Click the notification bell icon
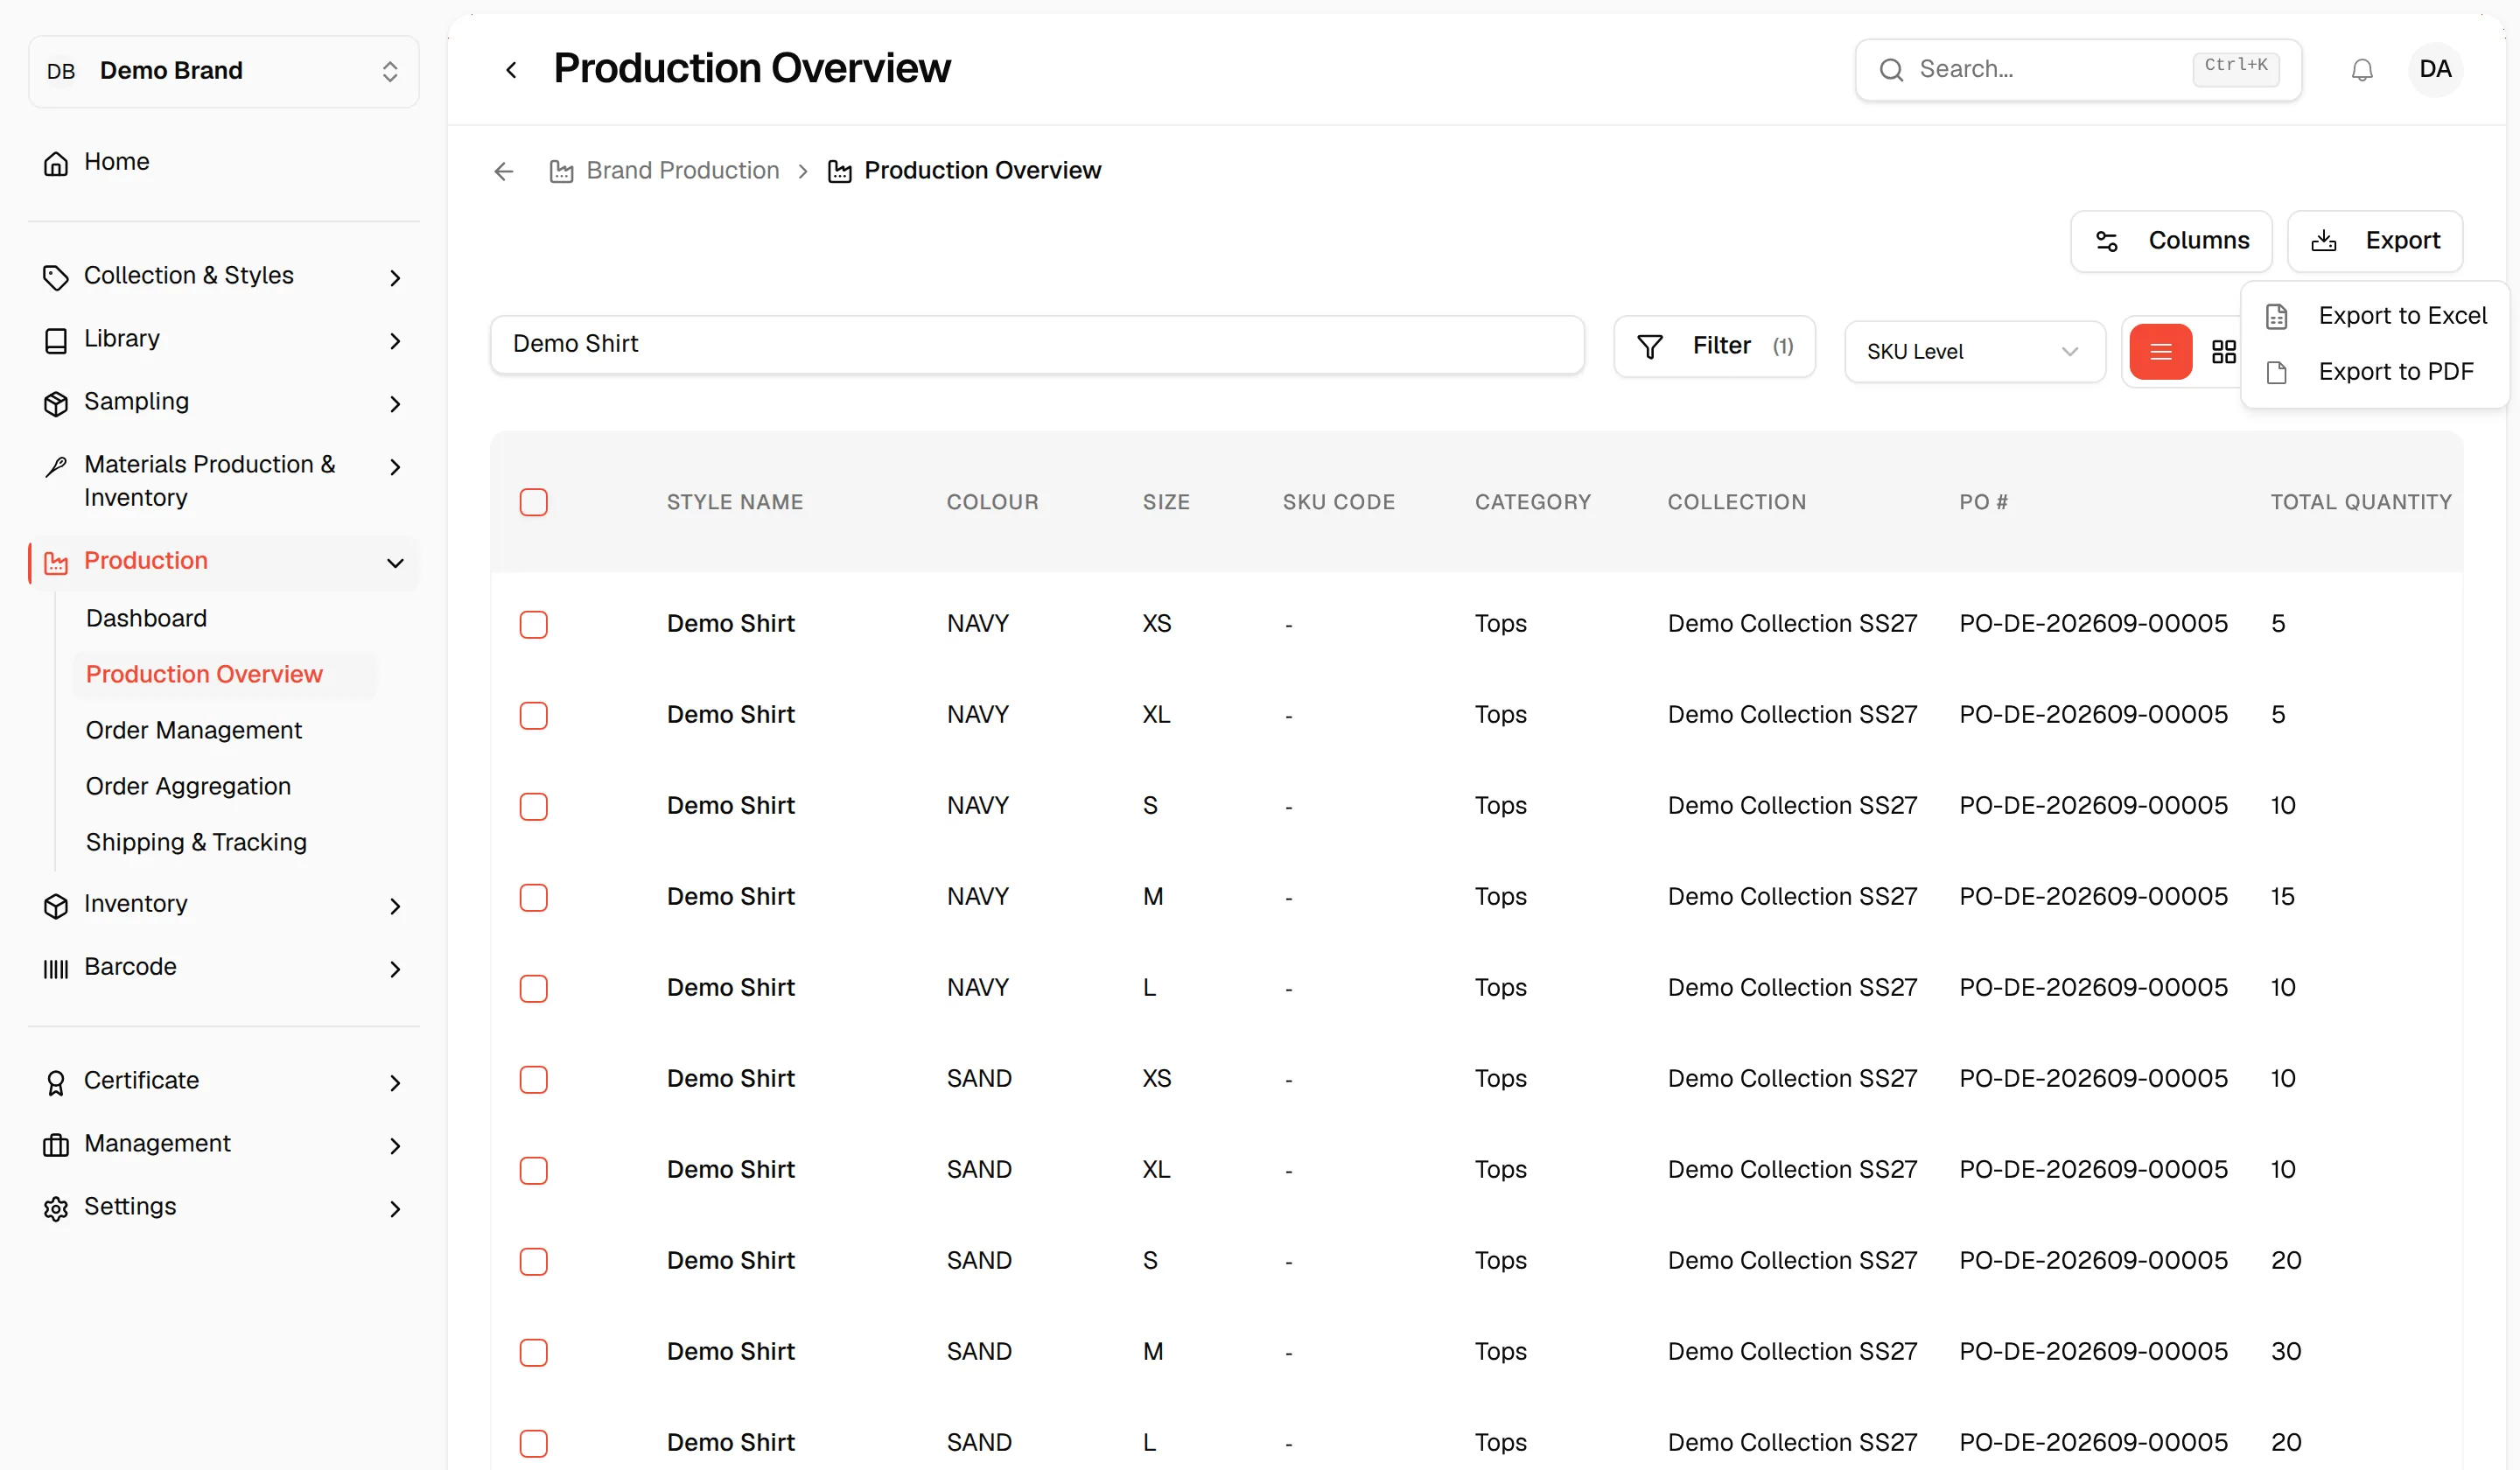2520x1470 pixels. point(2362,70)
